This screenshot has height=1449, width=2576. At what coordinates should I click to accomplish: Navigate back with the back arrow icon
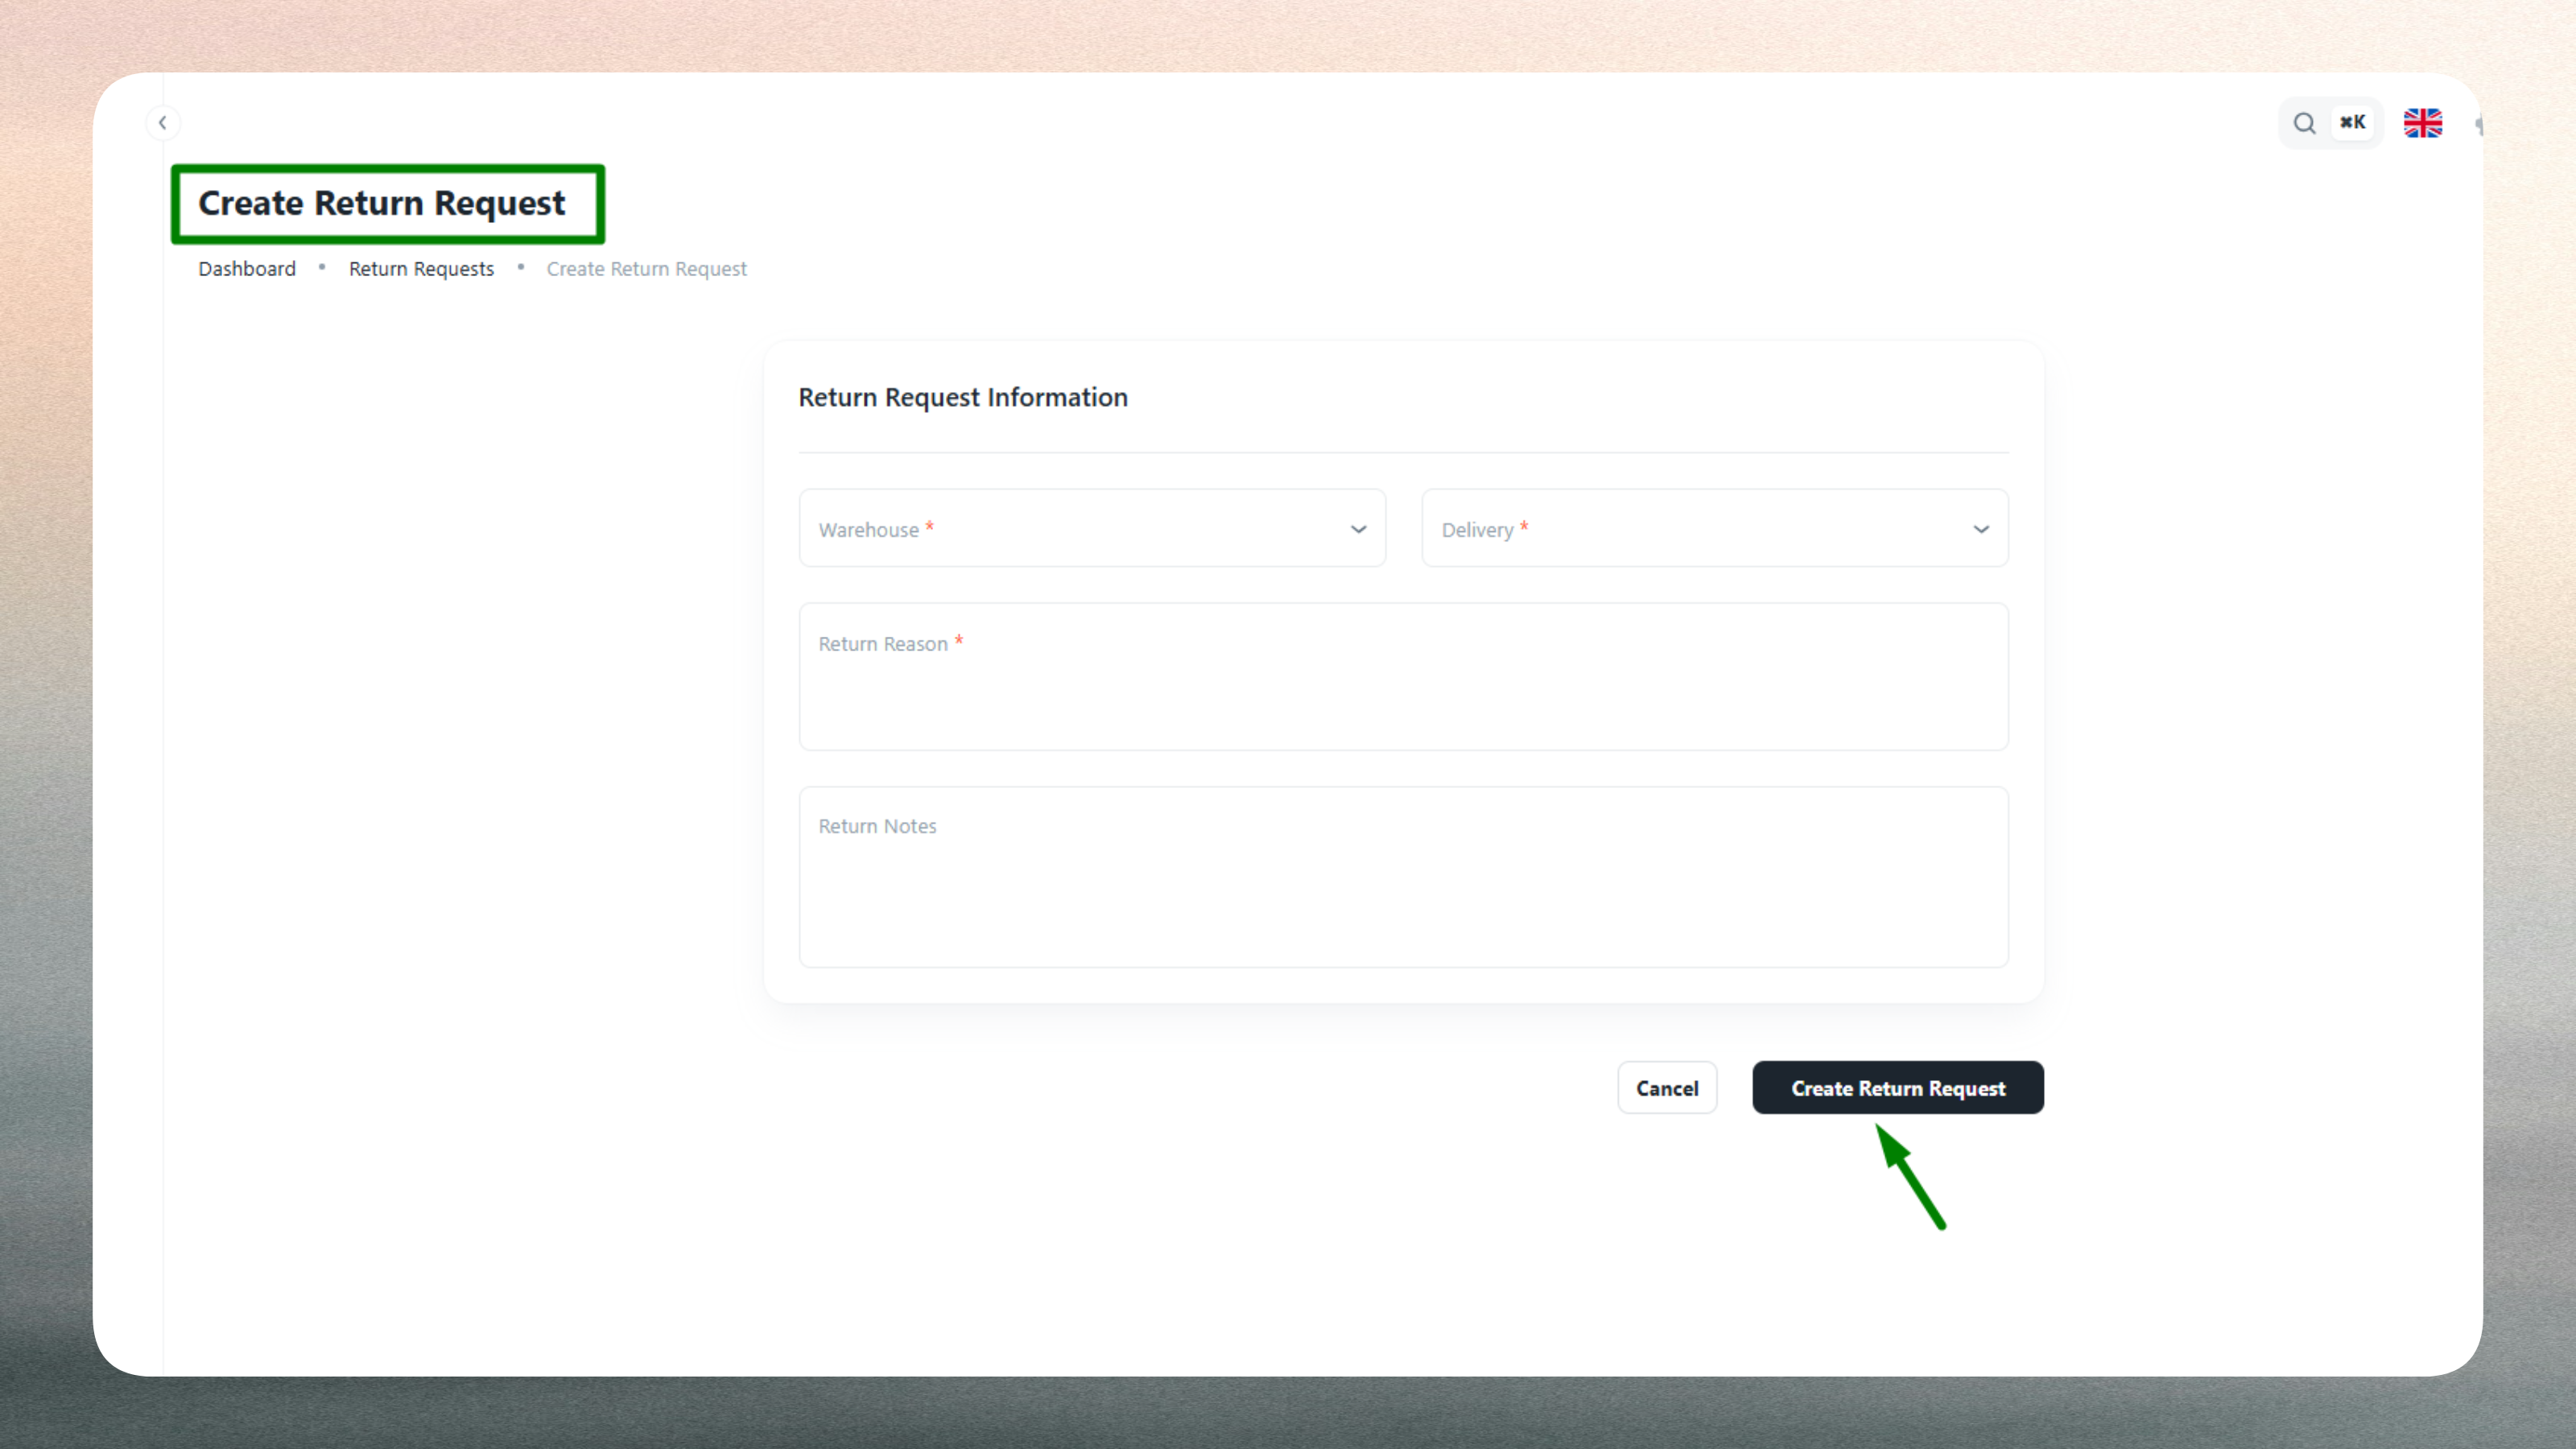(x=163, y=122)
